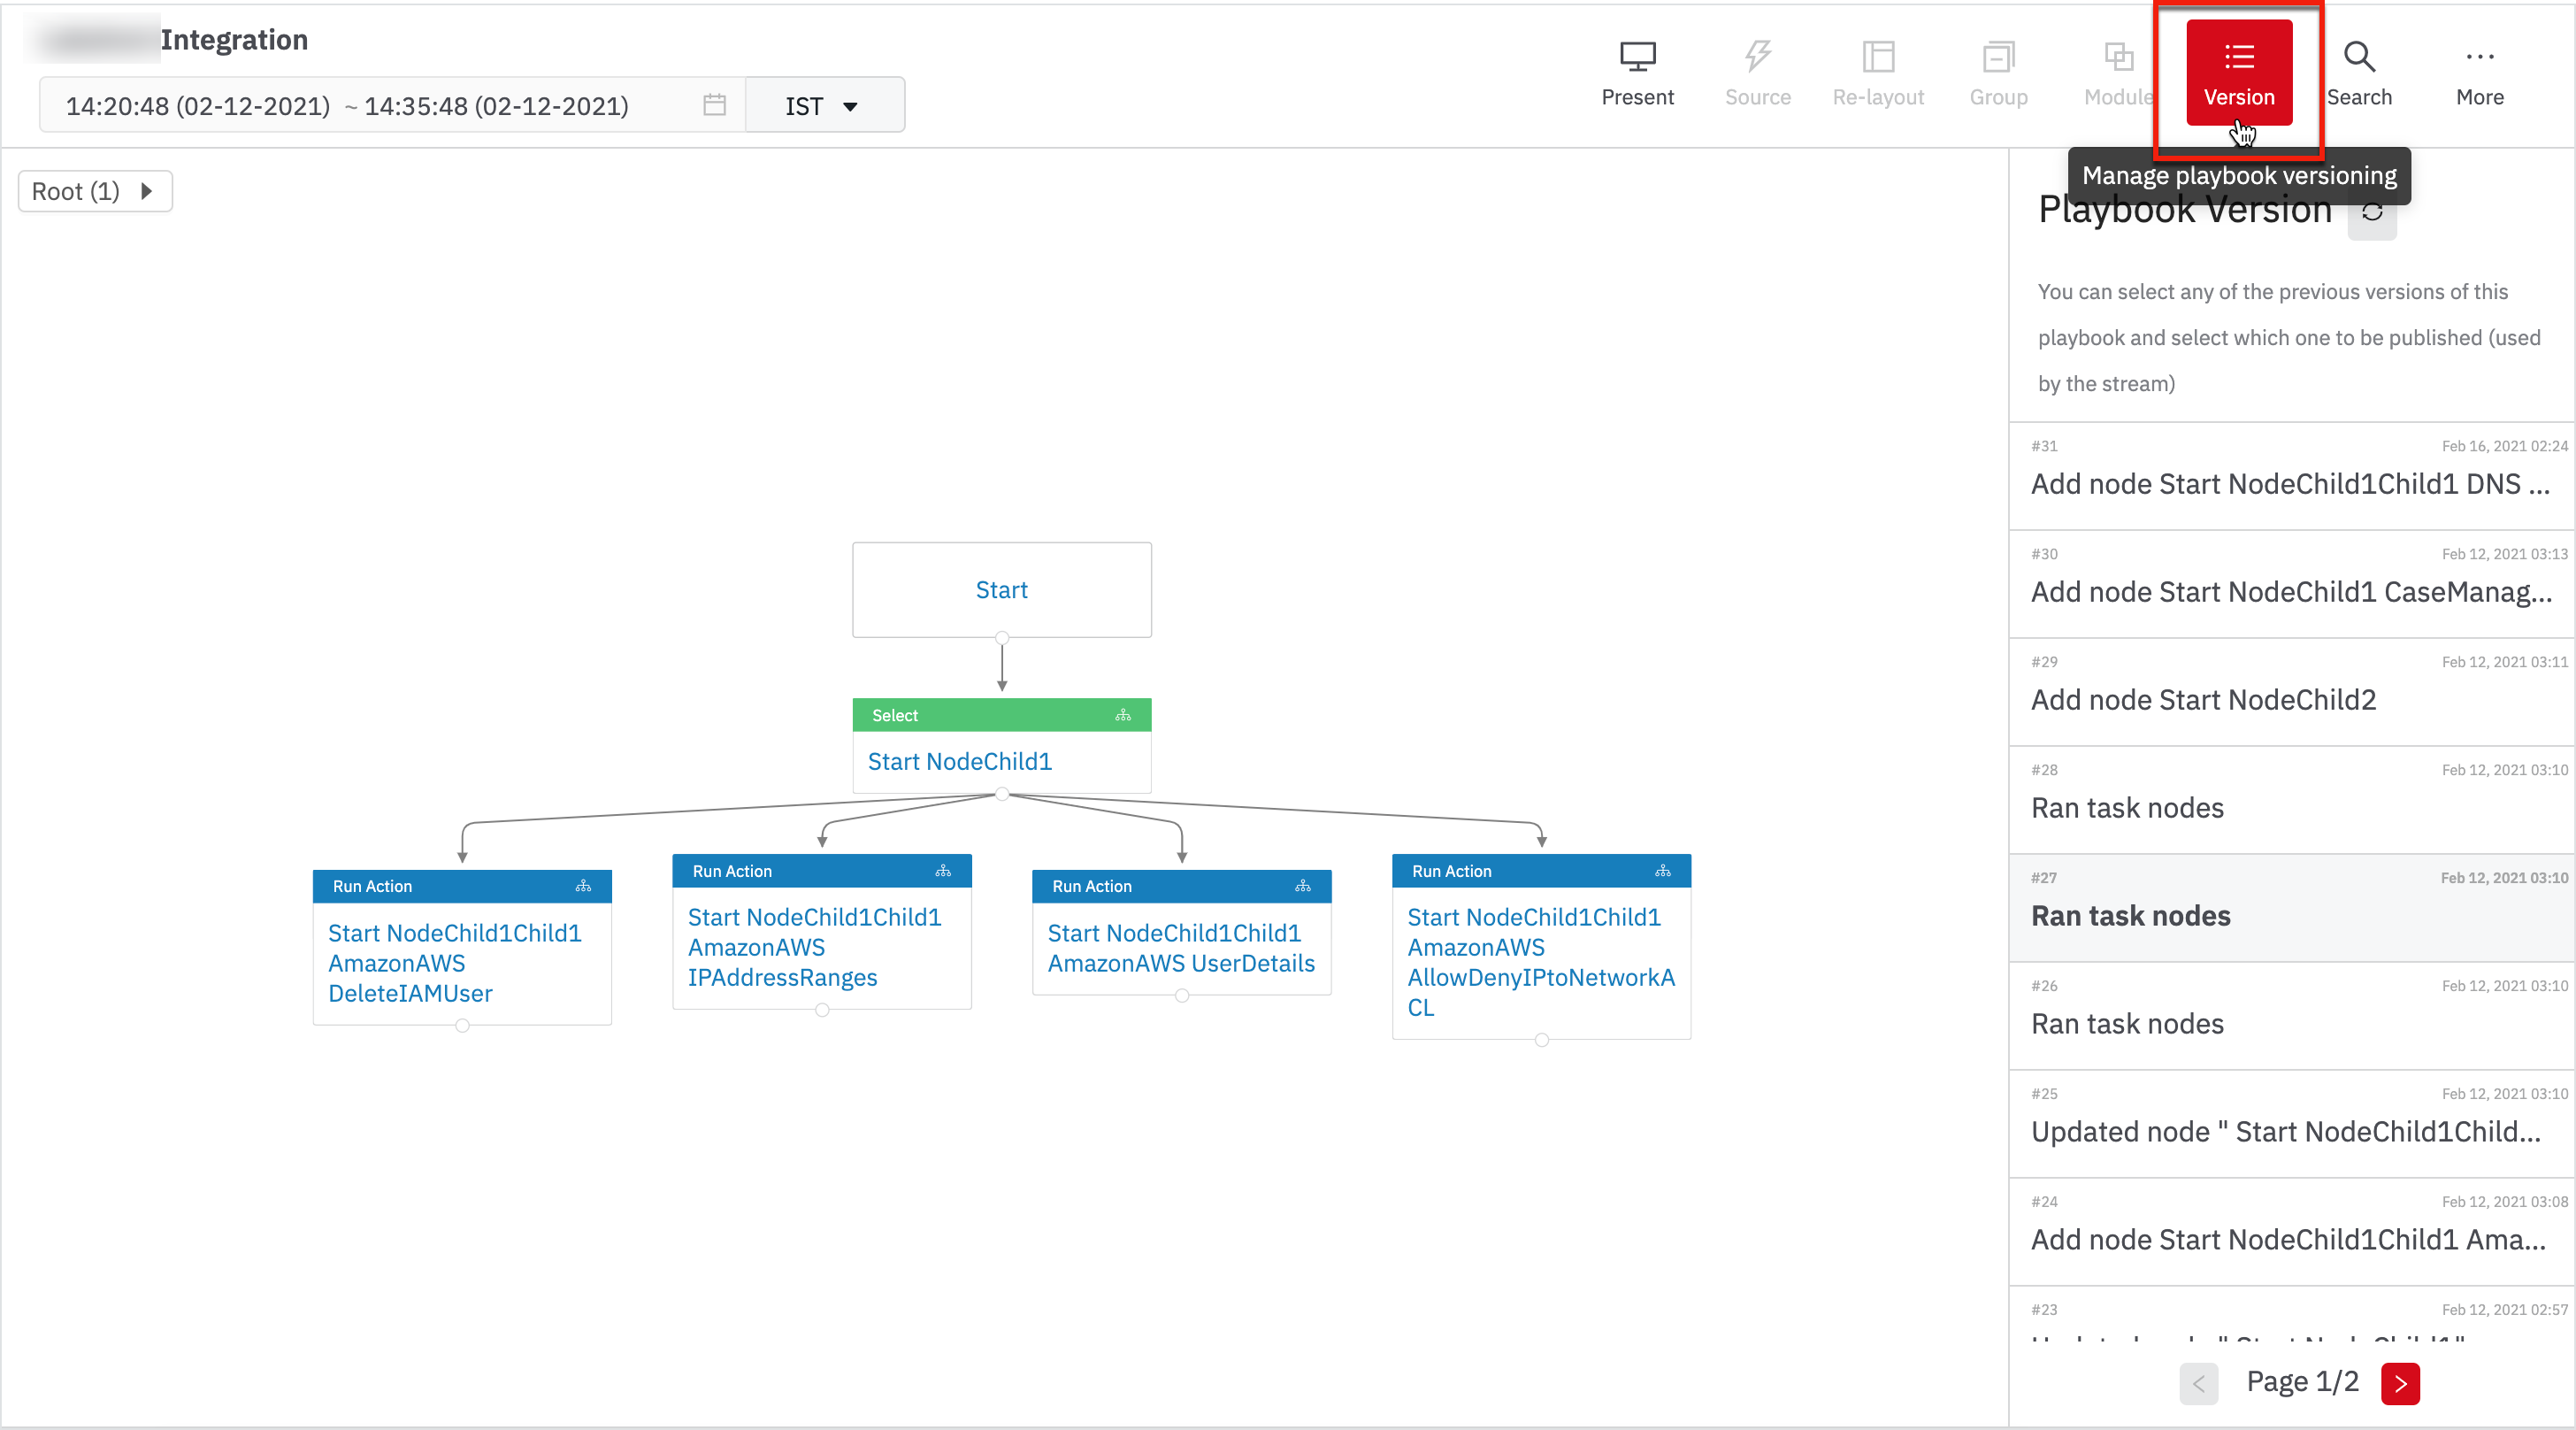Click hierarchy icon on AllowDenyIPtoNetworkACL node

point(1662,871)
